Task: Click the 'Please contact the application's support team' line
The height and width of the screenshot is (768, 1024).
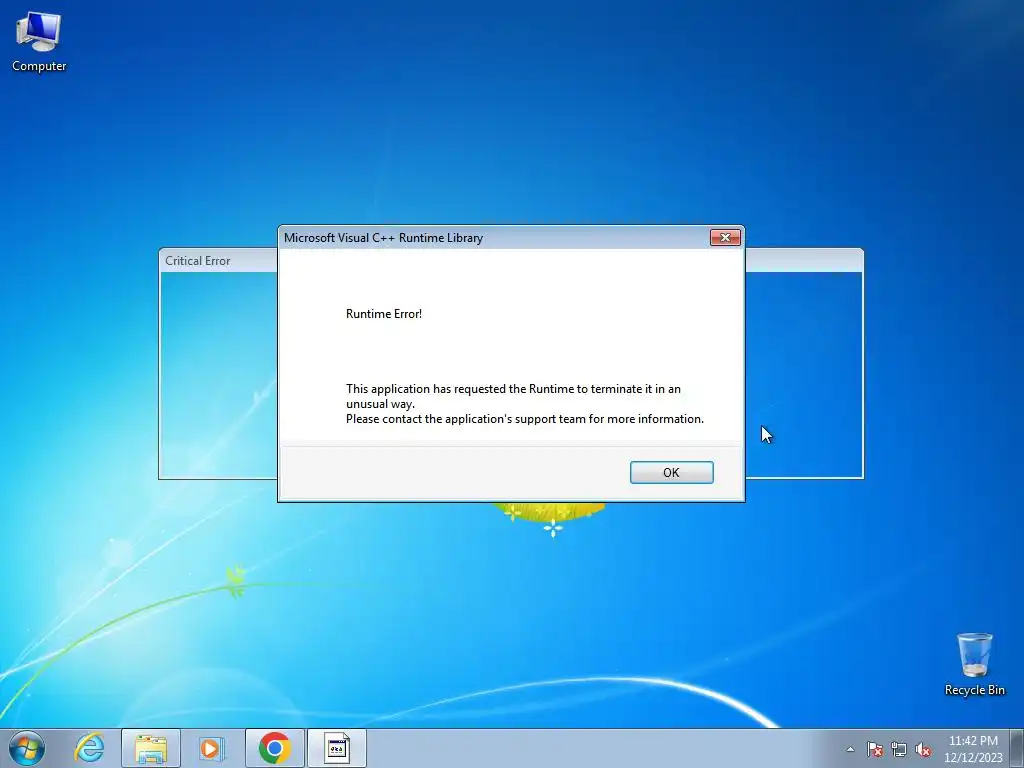Action: coord(525,419)
